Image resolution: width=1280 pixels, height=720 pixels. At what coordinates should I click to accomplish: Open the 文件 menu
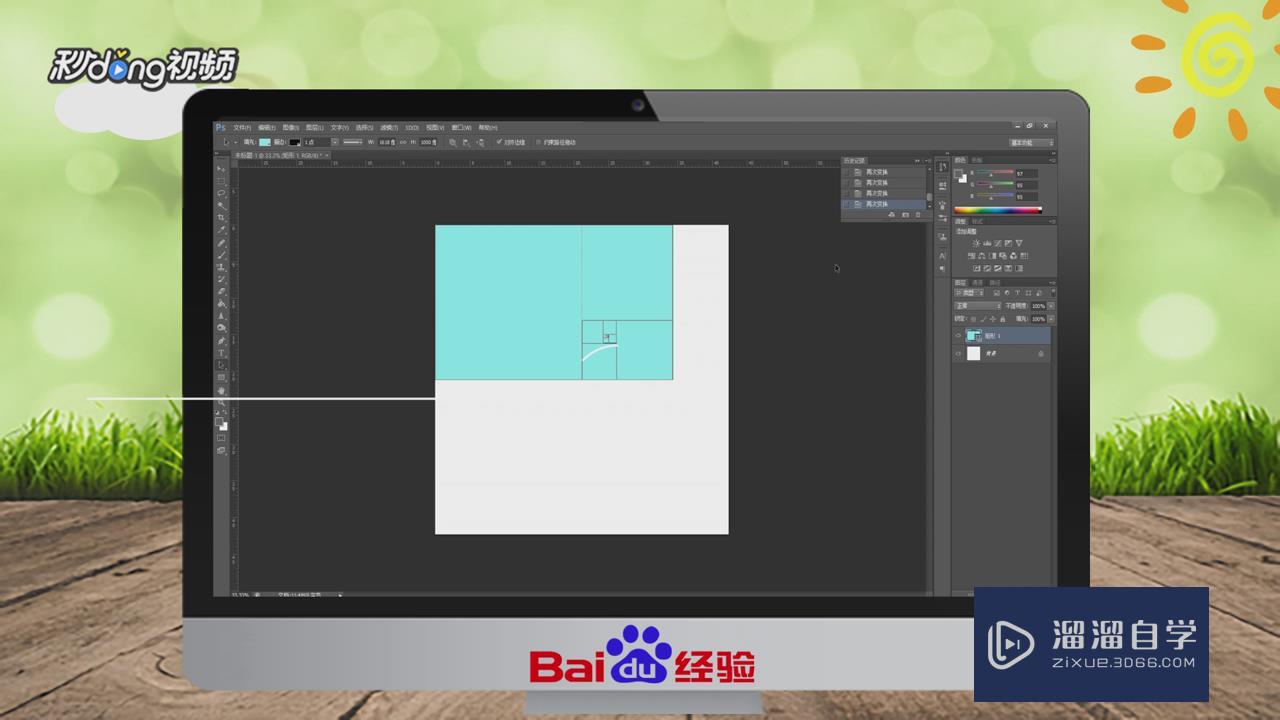click(240, 128)
